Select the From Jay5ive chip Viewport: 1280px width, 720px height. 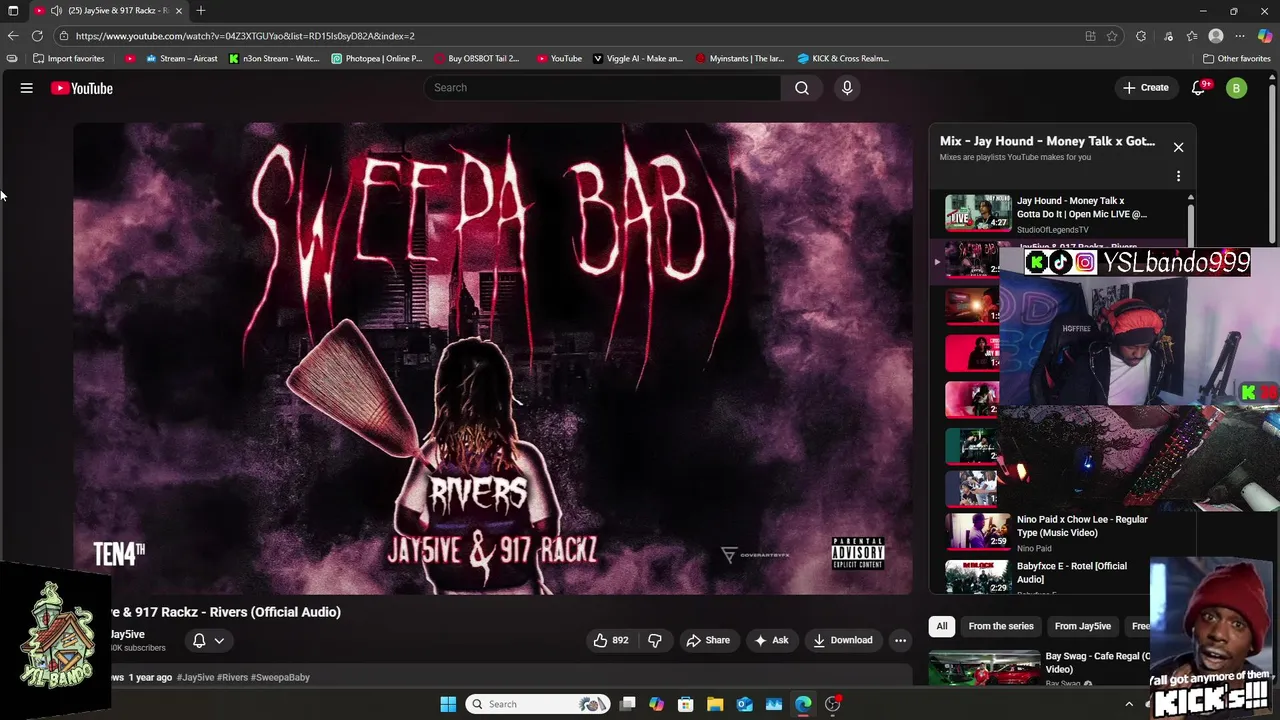(1083, 626)
